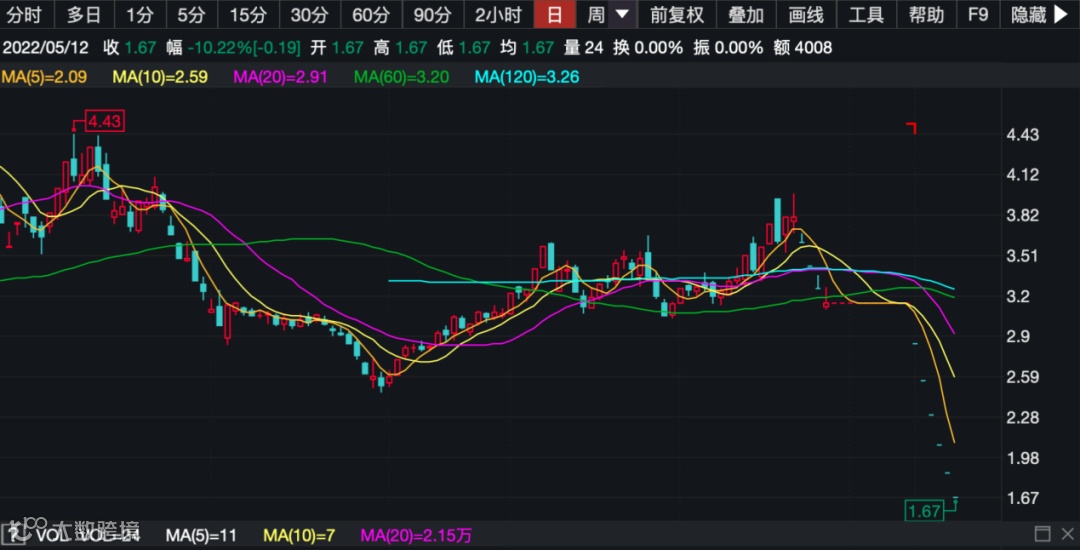Click the F9 button
Image resolution: width=1080 pixels, height=550 pixels.
coord(977,14)
